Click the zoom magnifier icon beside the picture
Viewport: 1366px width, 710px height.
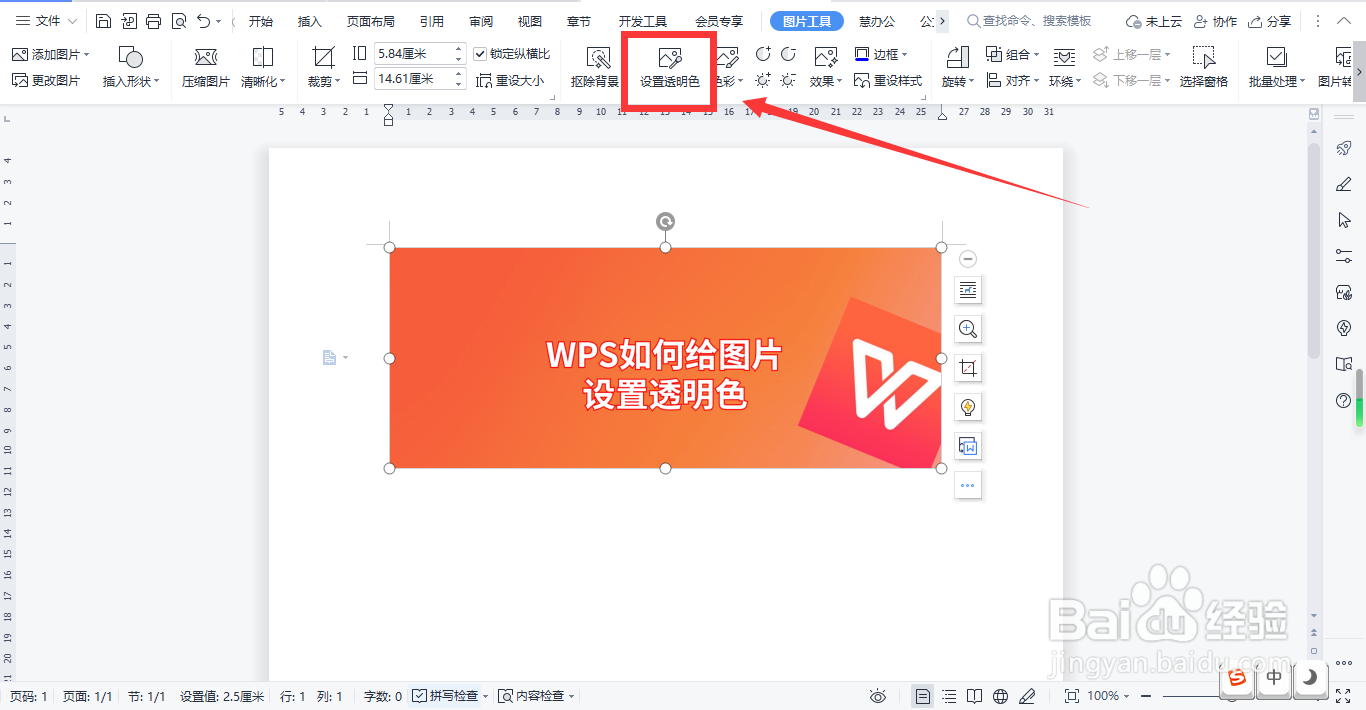click(x=967, y=329)
